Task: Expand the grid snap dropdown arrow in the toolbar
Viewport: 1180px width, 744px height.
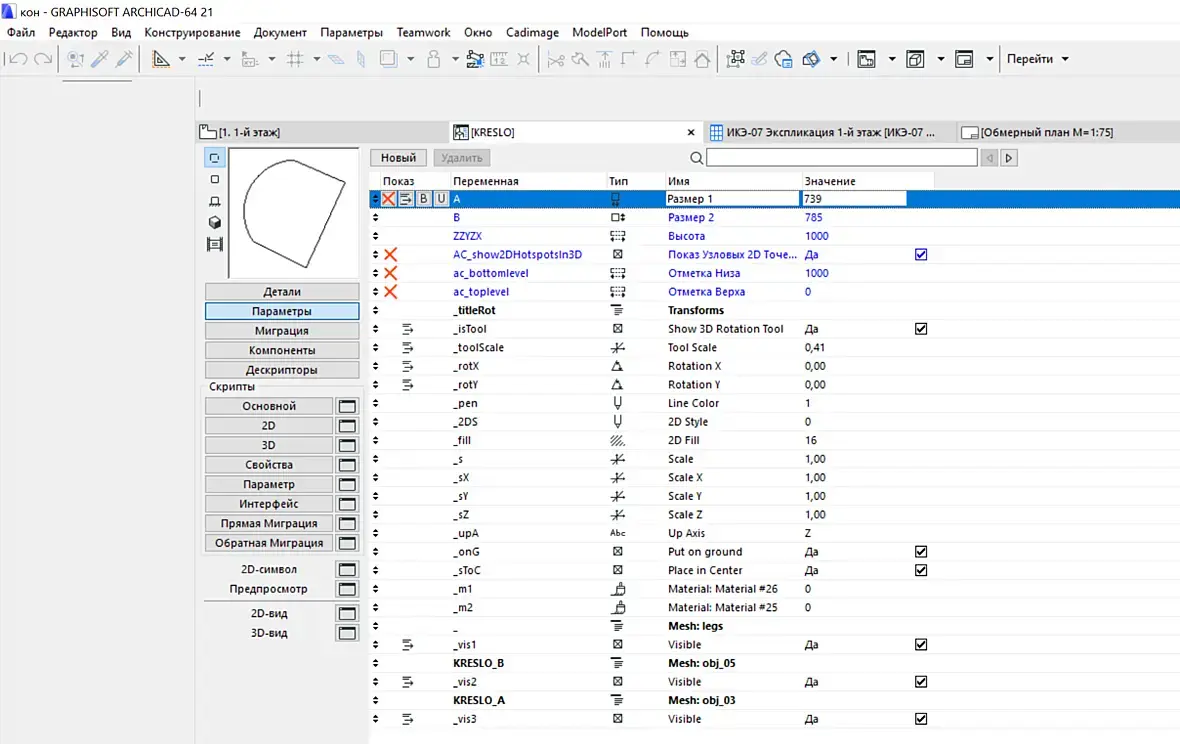Action: click(x=316, y=59)
